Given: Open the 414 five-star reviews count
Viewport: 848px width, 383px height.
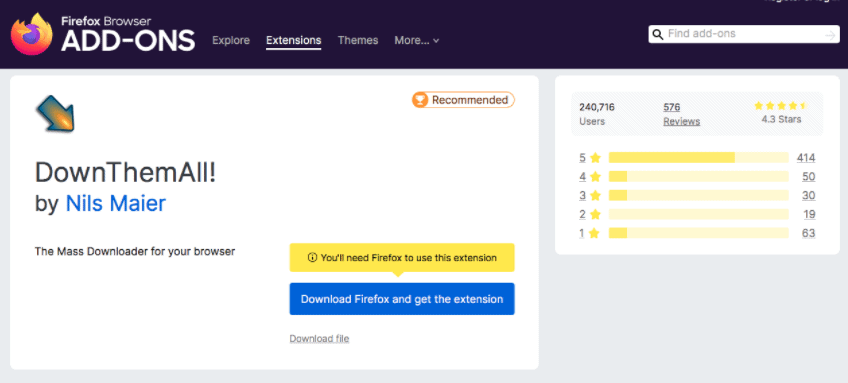Looking at the screenshot, I should click(806, 158).
